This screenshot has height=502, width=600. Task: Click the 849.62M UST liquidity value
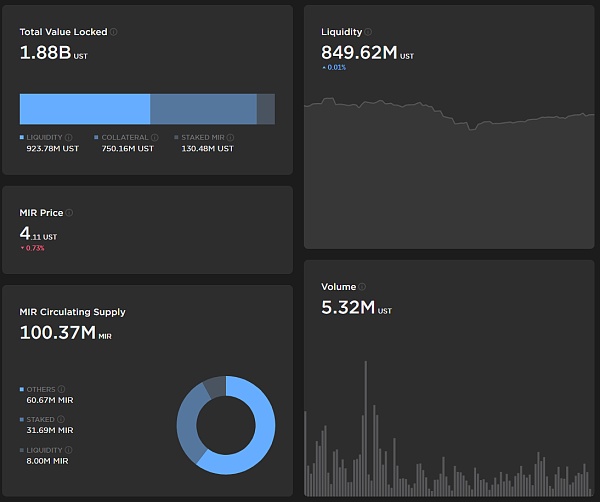pos(367,53)
